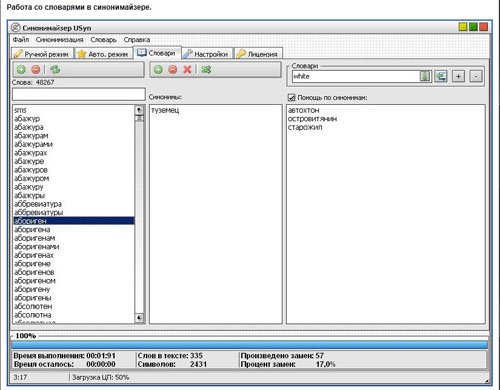Click the application icon in title bar

(16, 27)
